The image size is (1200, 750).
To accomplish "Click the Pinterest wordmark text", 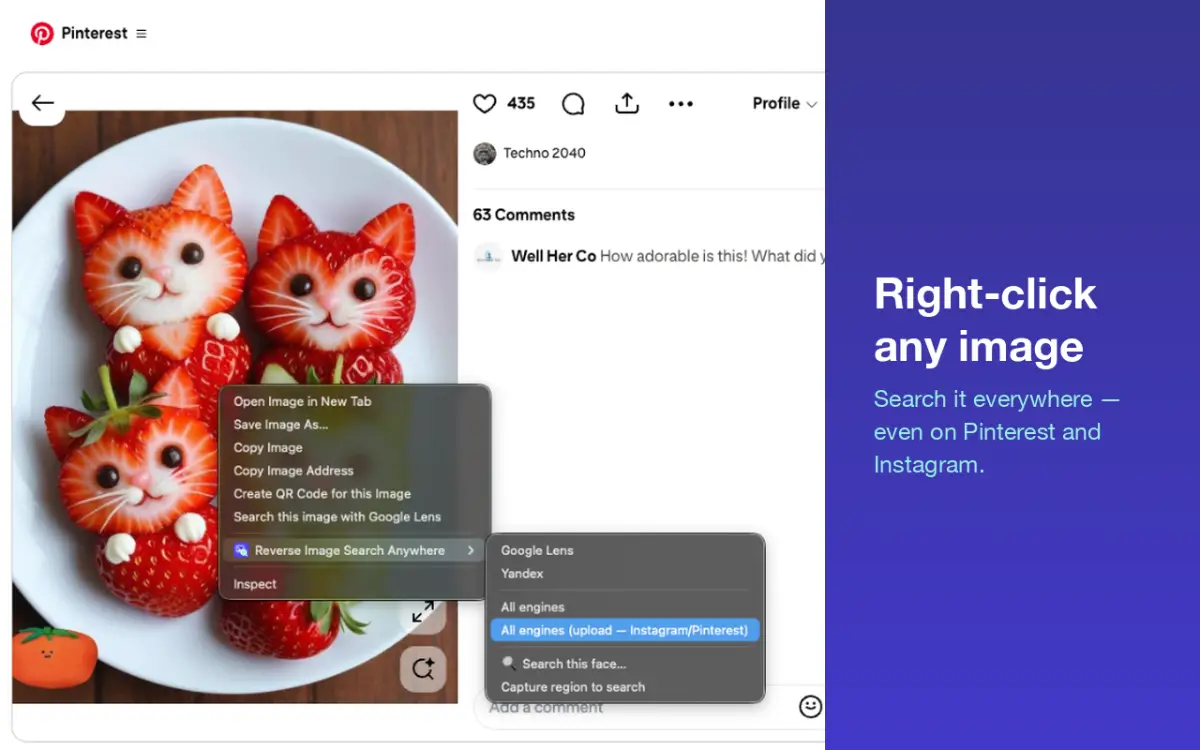I will pyautogui.click(x=94, y=33).
